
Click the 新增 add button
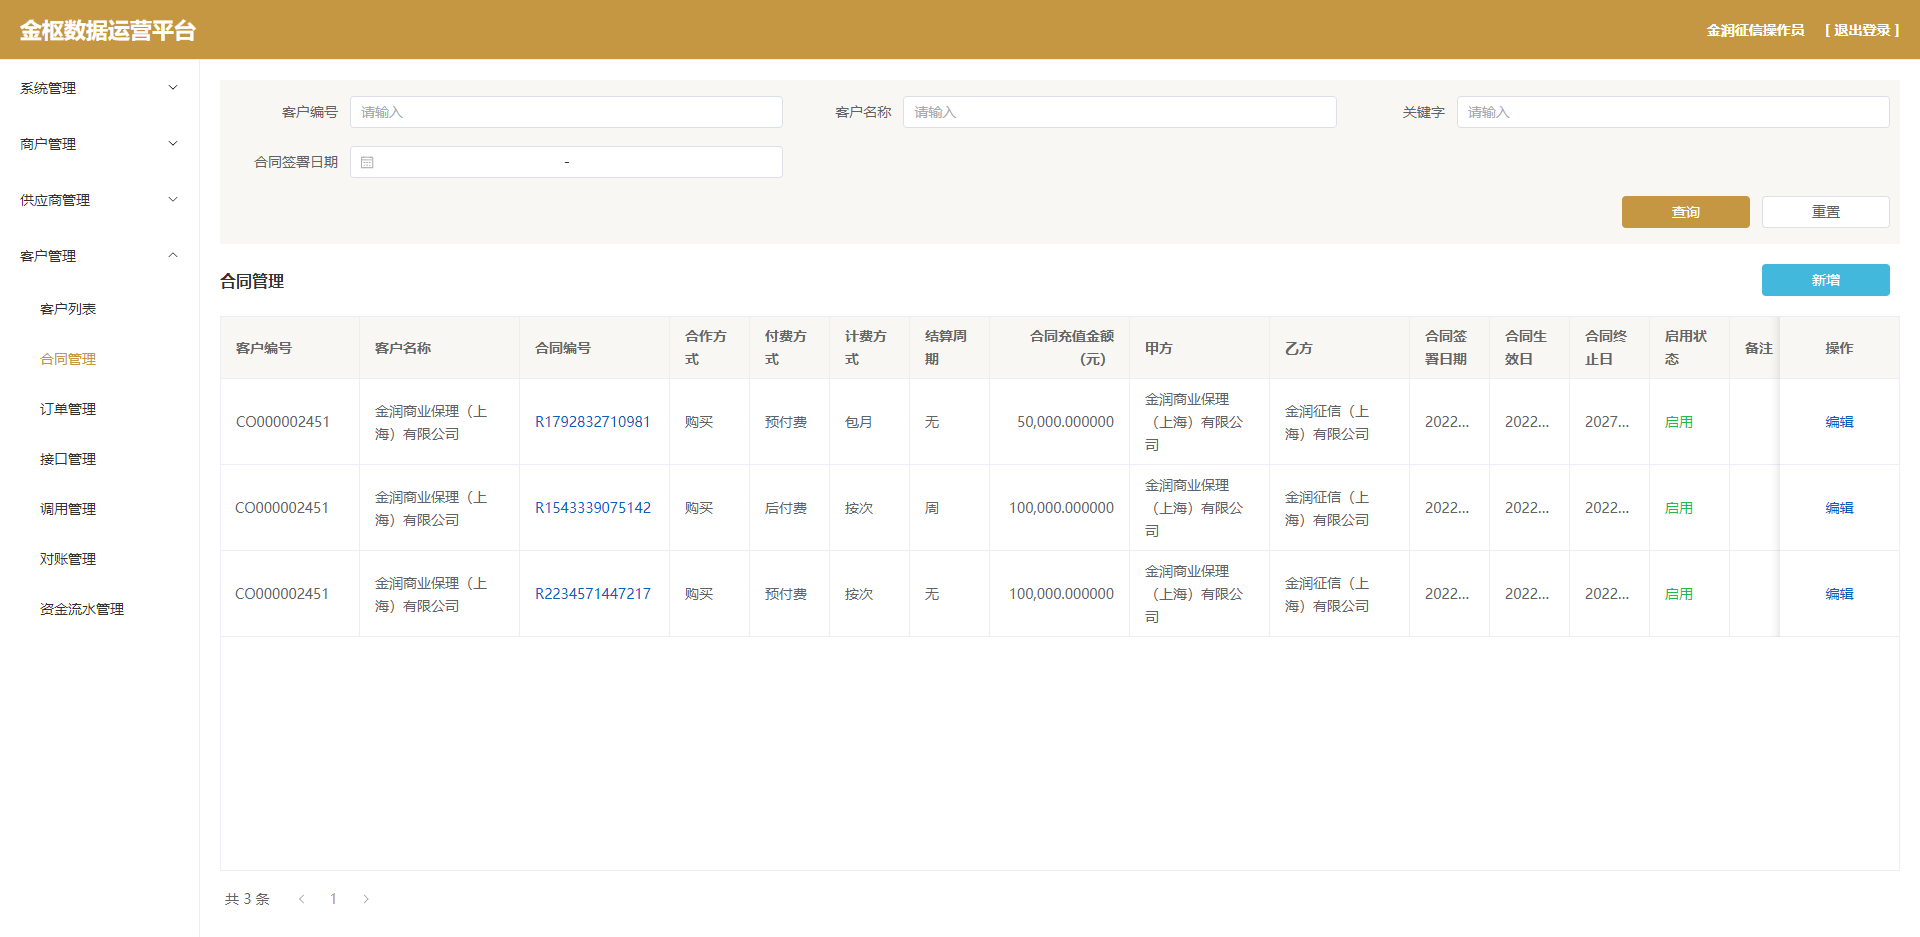tap(1825, 280)
